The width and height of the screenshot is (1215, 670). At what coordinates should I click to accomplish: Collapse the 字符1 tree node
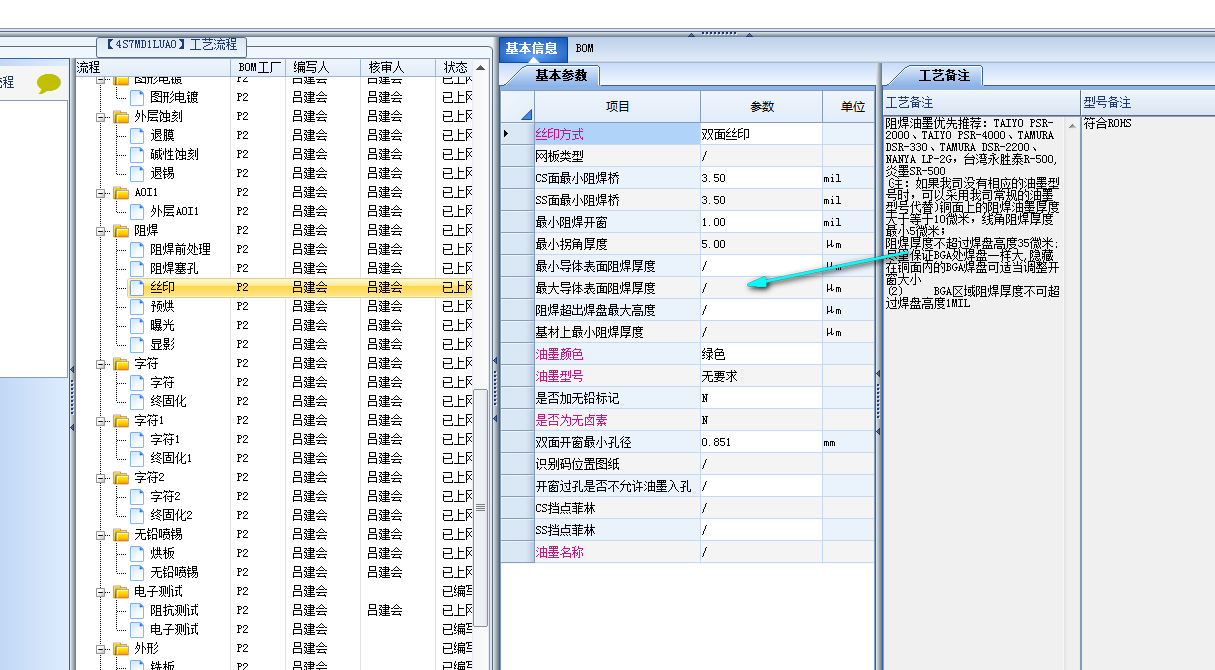(x=101, y=421)
